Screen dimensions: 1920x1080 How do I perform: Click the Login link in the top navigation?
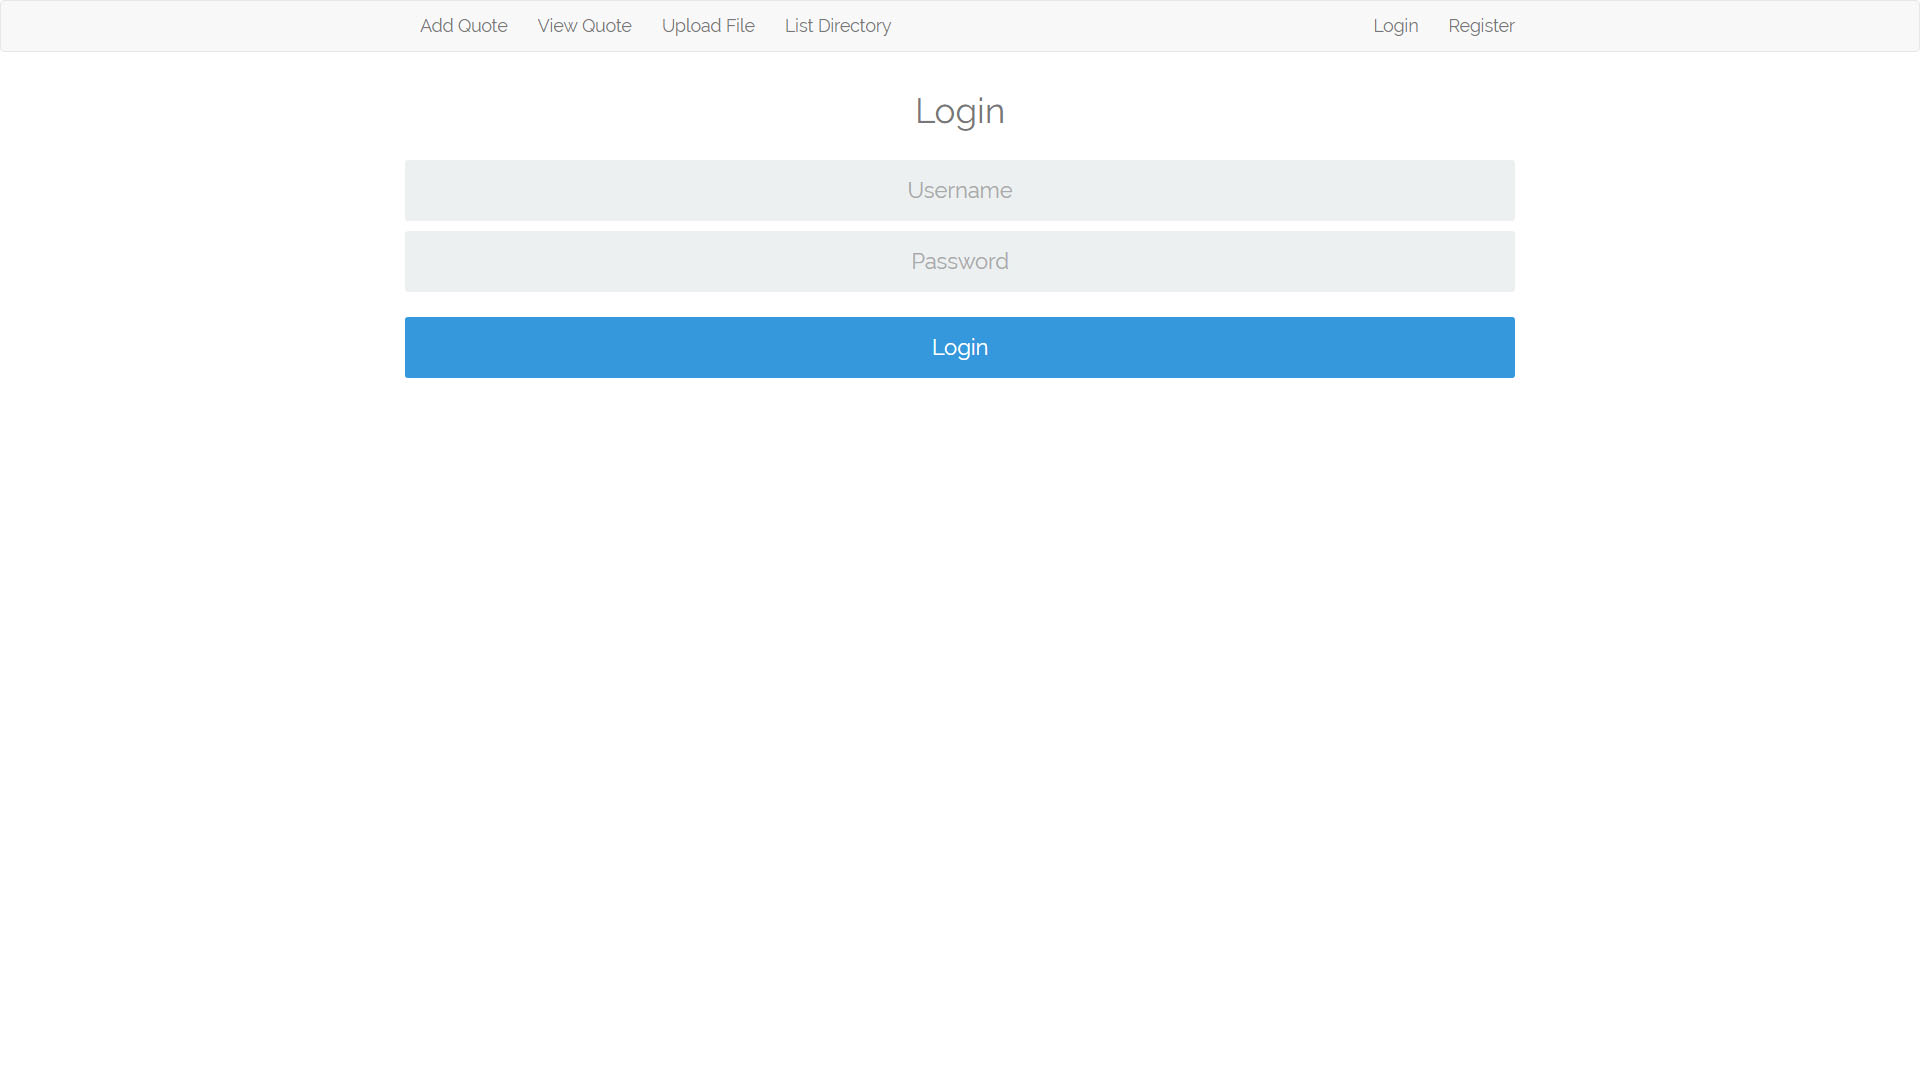click(1395, 25)
